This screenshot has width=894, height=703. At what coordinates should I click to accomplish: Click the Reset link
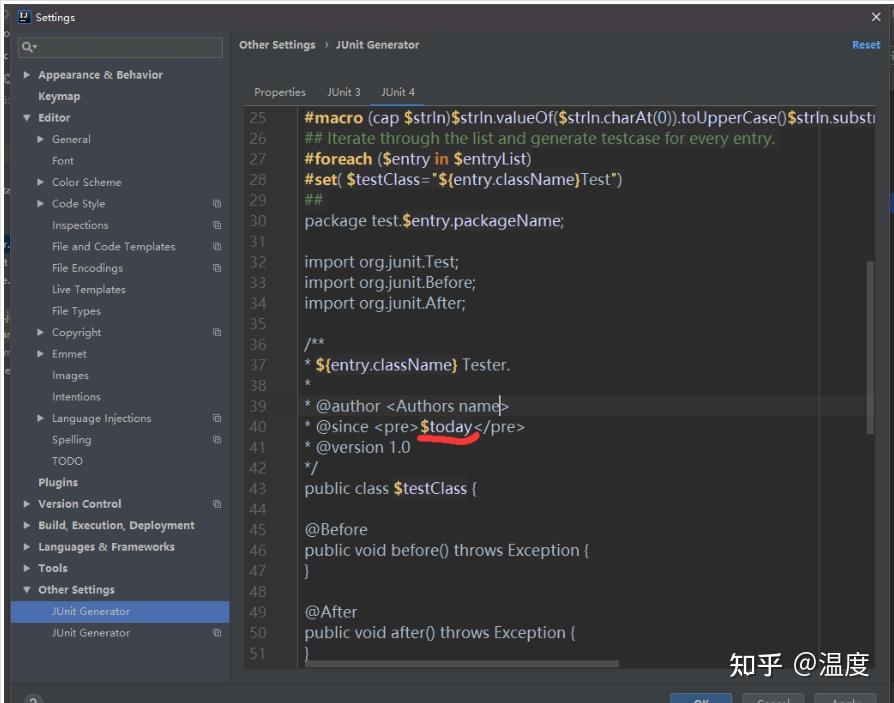(866, 44)
